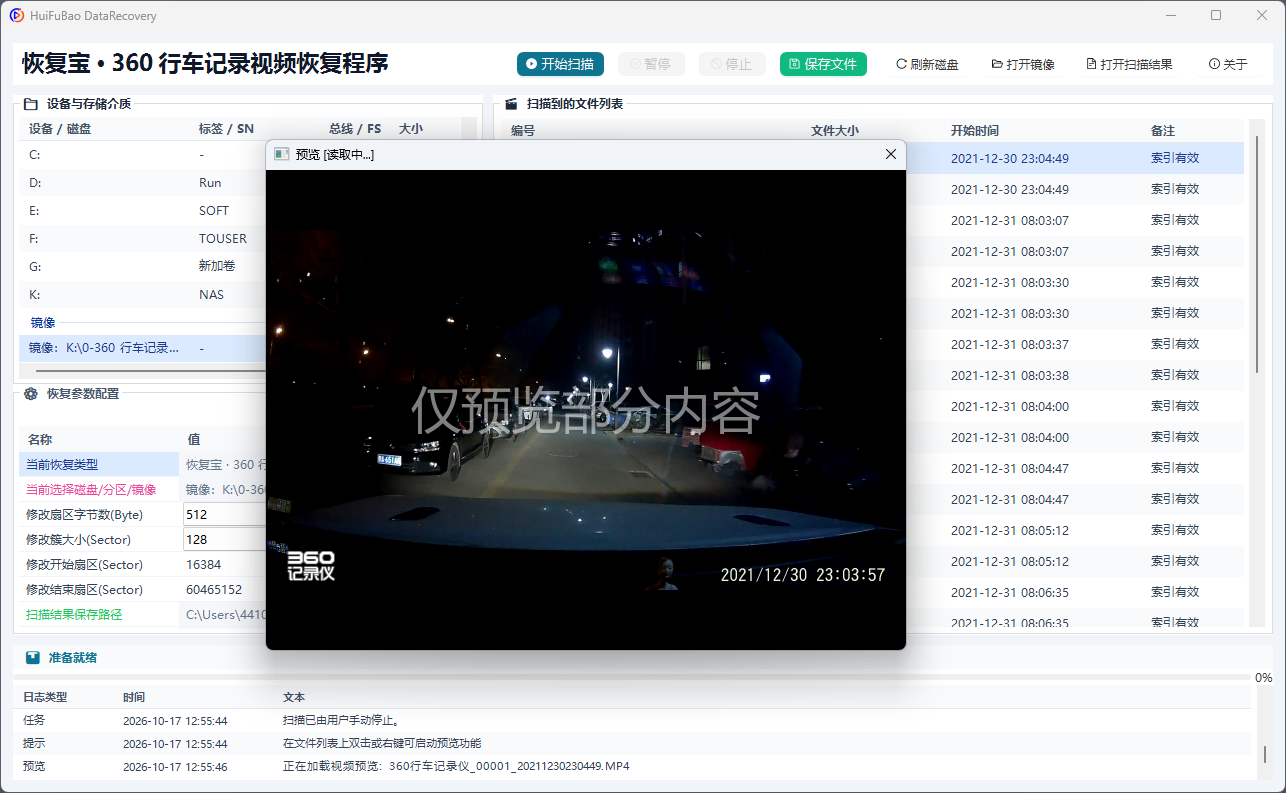Select the file row timed 2021-12-31 08:03:37

click(1075, 344)
